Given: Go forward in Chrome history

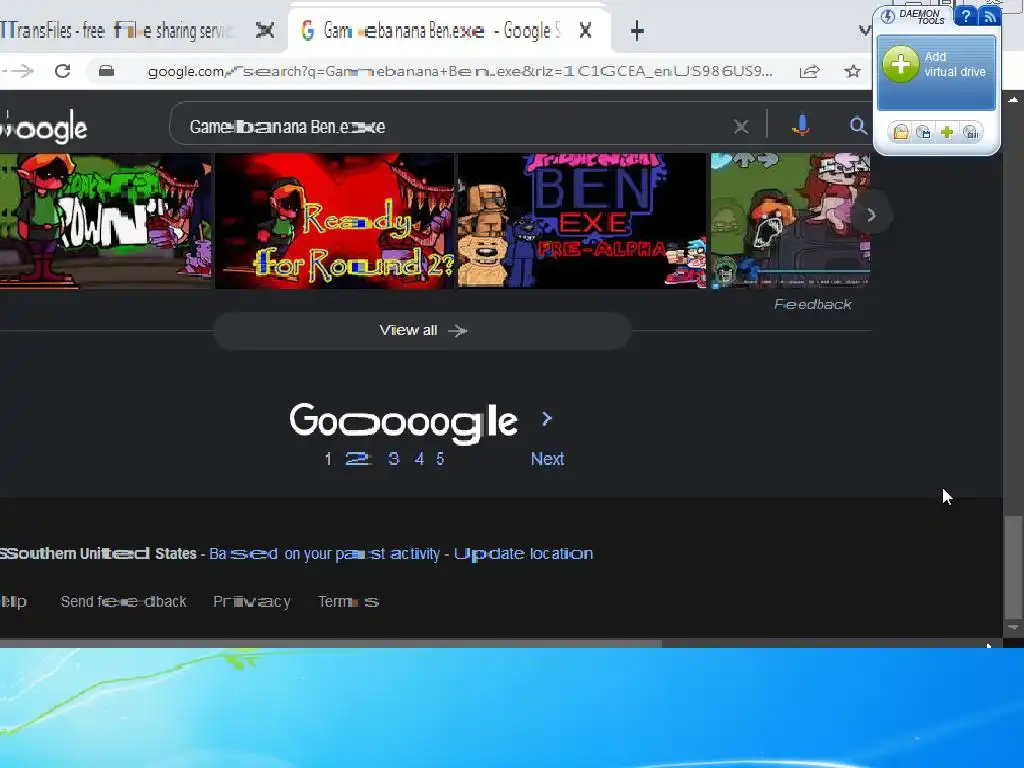Looking at the screenshot, I should point(22,71).
